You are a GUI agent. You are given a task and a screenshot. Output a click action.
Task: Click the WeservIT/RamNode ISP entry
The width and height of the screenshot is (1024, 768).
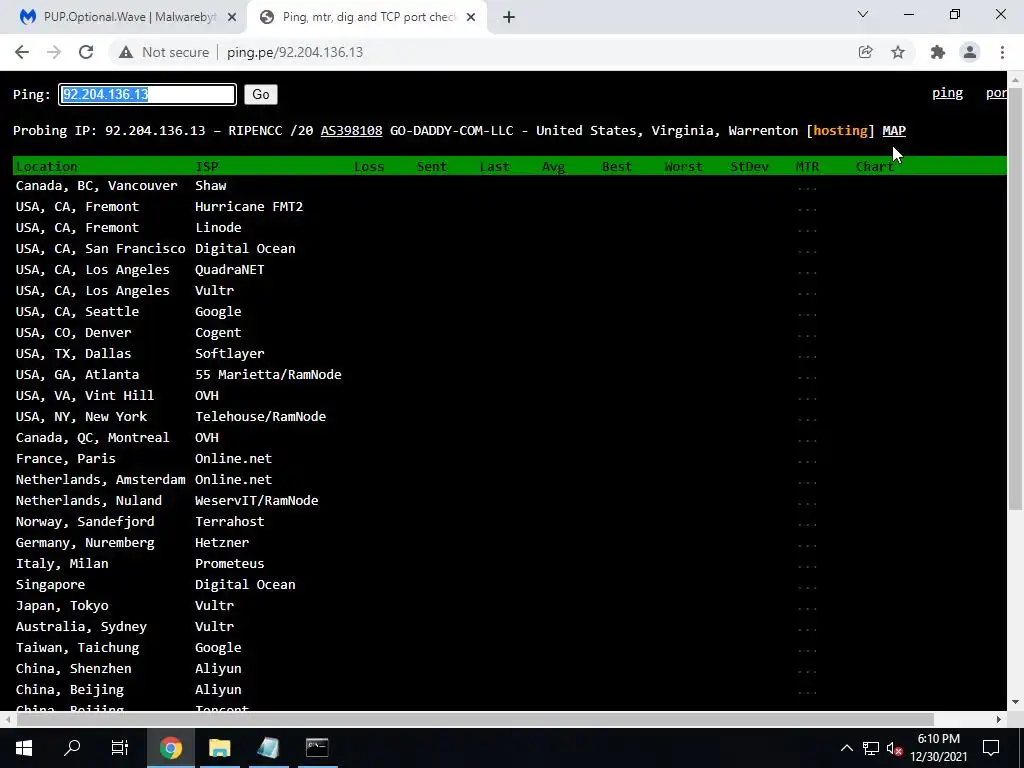256,500
